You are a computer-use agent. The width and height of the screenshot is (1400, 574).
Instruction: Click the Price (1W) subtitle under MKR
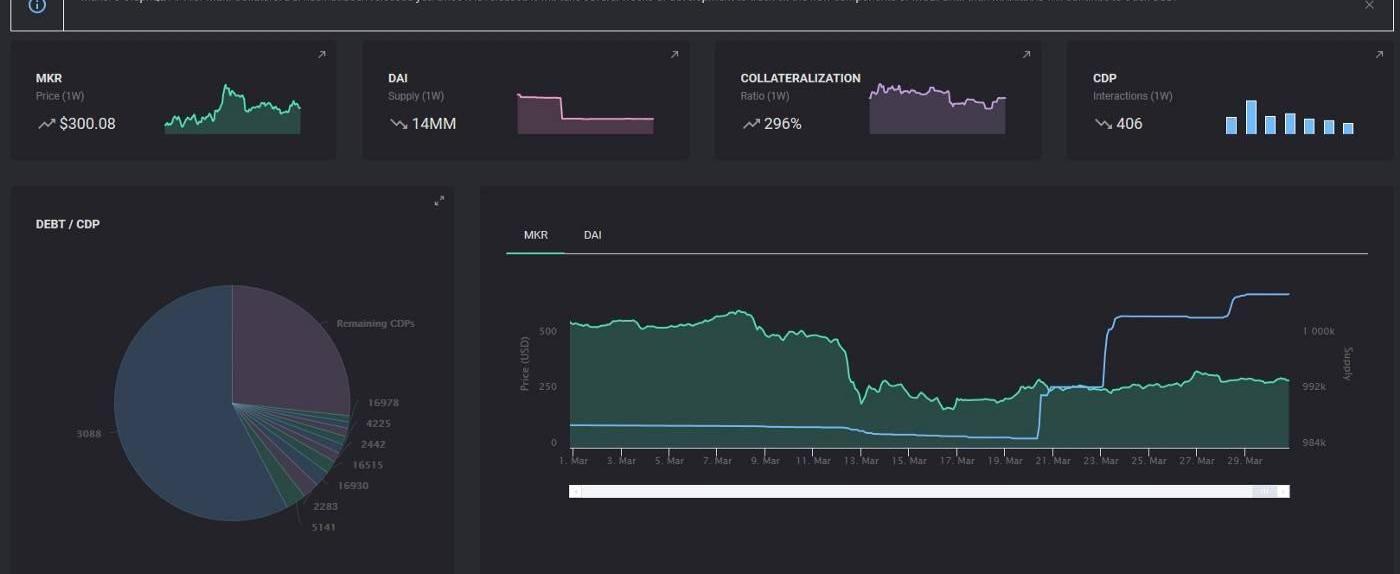click(x=60, y=96)
